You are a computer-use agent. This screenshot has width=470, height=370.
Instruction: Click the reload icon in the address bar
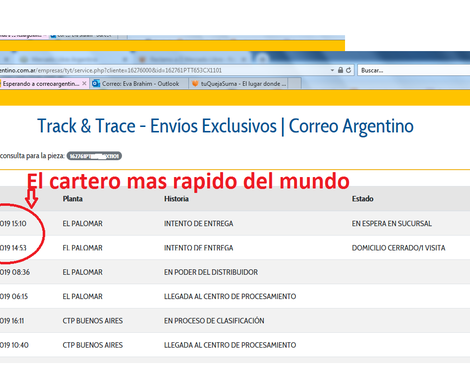[x=349, y=70]
